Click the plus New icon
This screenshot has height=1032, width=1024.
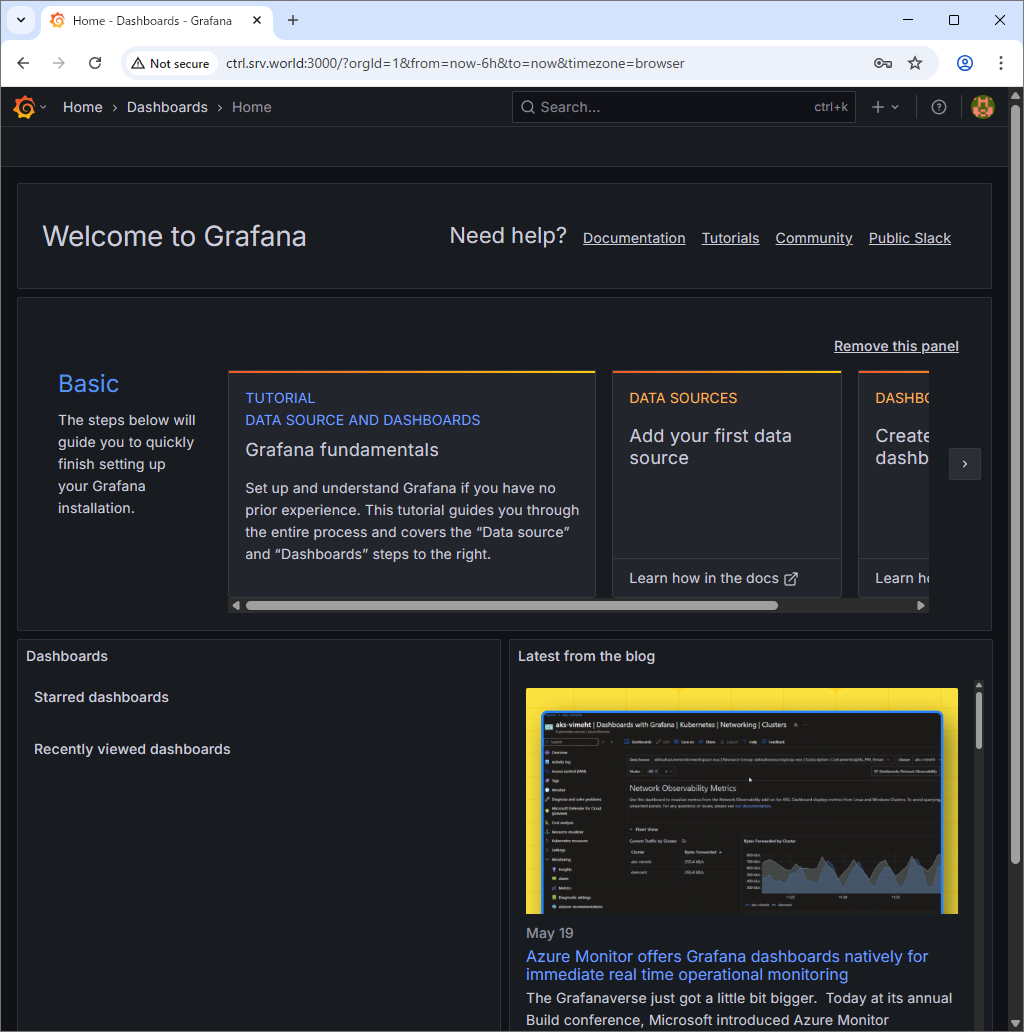coord(878,107)
